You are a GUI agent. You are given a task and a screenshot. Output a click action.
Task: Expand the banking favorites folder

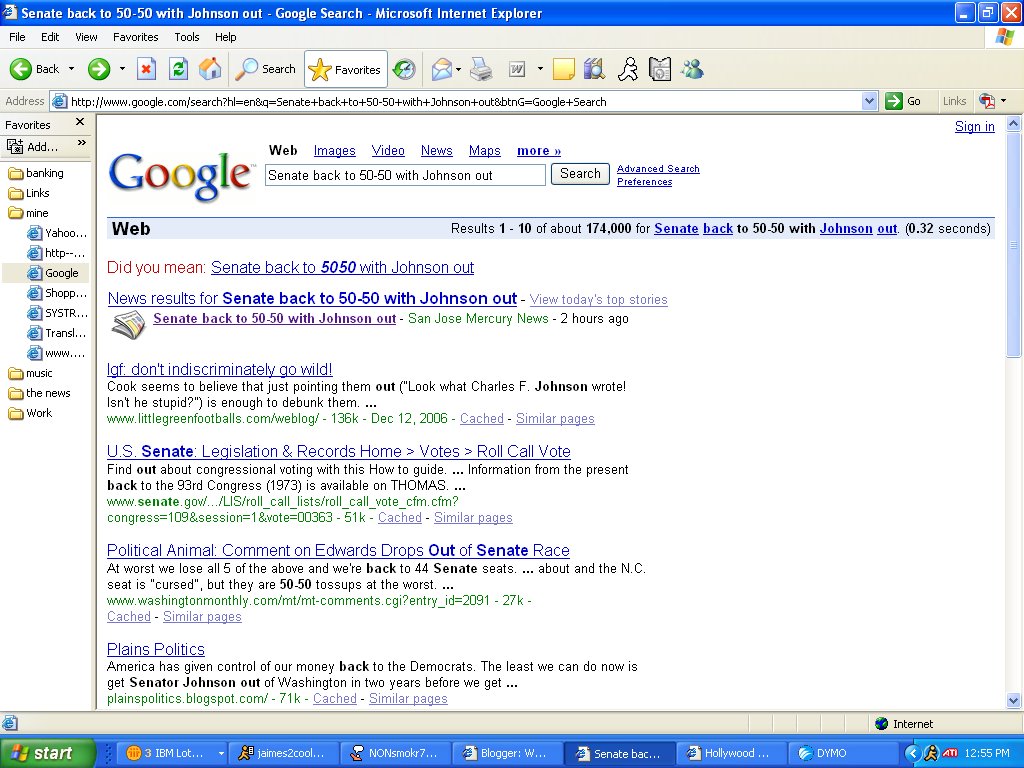[36, 173]
